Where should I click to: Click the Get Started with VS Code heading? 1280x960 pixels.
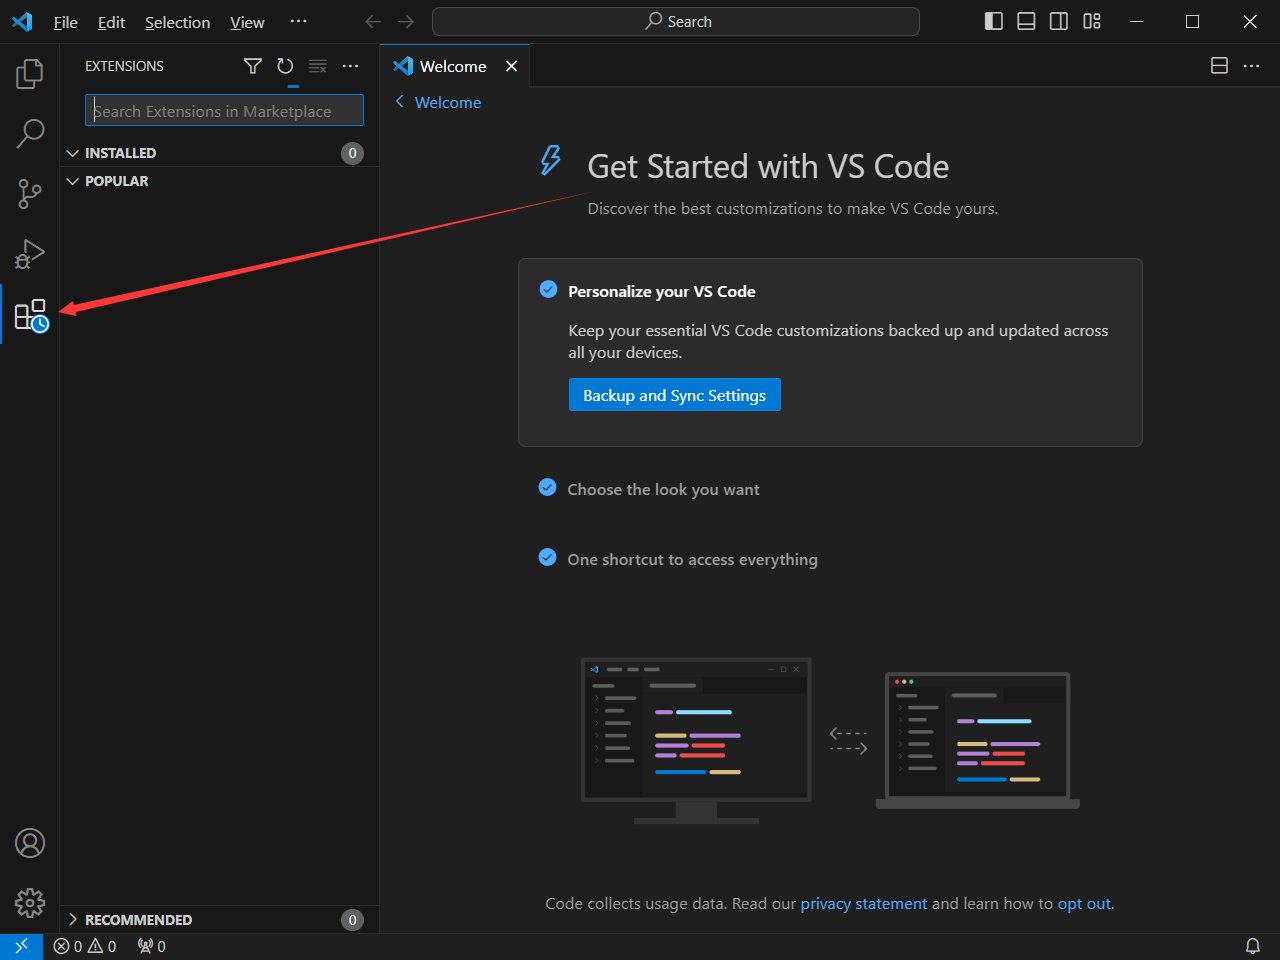(768, 166)
